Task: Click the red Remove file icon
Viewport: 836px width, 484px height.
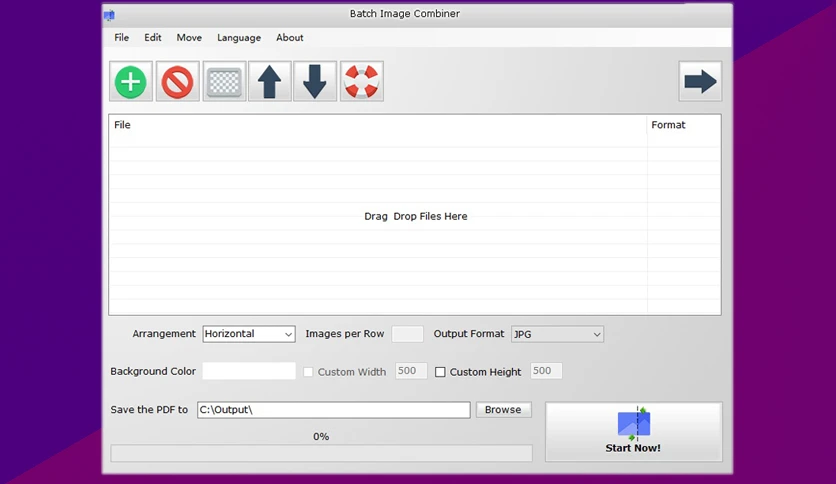Action: [177, 82]
